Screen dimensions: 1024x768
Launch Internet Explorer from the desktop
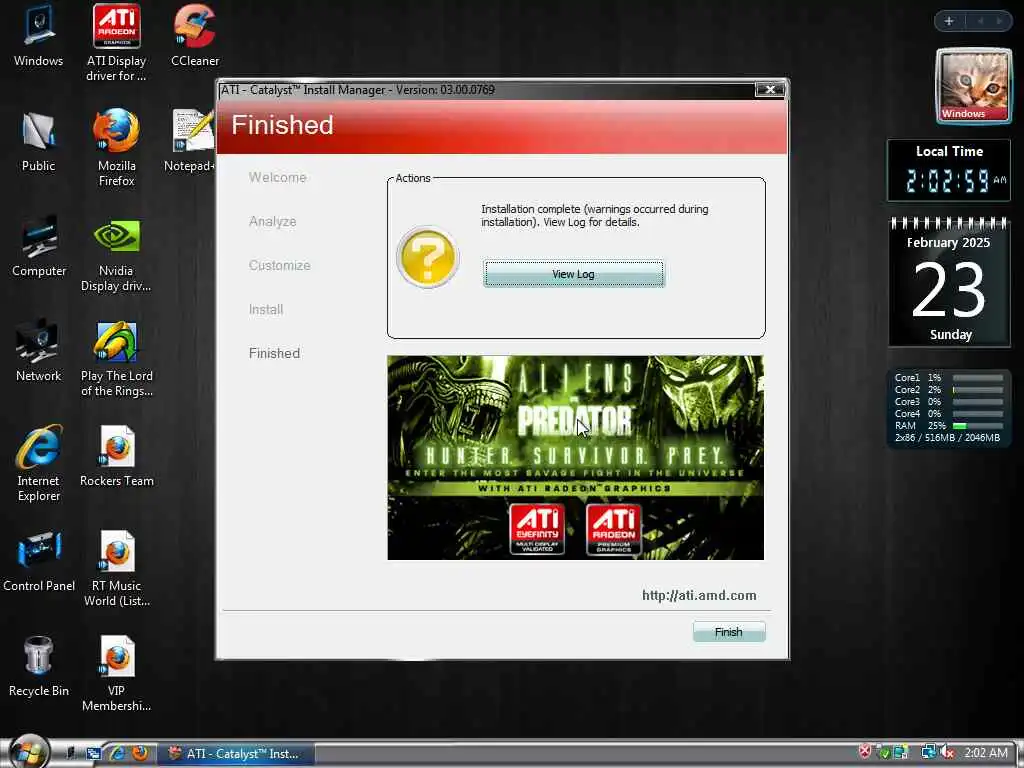[39, 464]
